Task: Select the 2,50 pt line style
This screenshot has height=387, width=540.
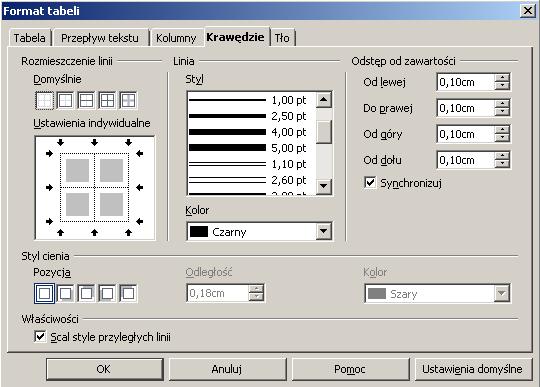Action: tap(251, 116)
